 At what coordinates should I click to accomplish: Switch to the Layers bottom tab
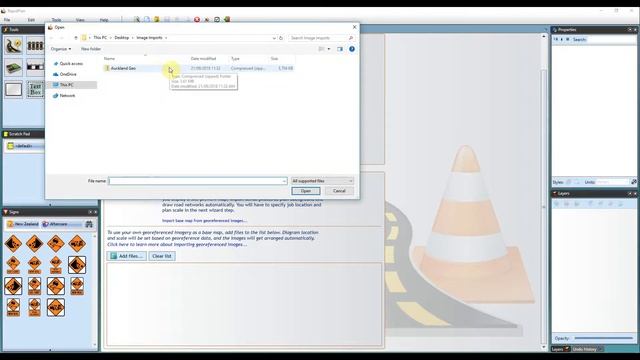561,349
